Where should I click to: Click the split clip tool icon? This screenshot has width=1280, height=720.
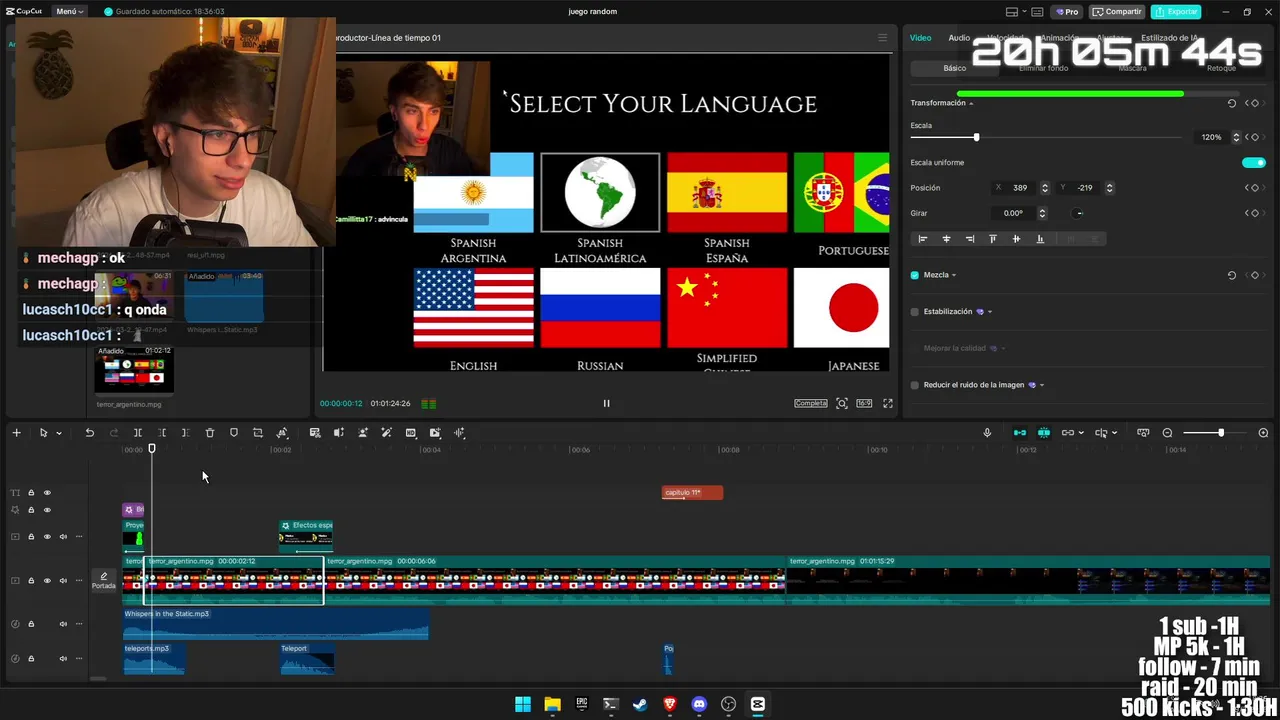137,433
